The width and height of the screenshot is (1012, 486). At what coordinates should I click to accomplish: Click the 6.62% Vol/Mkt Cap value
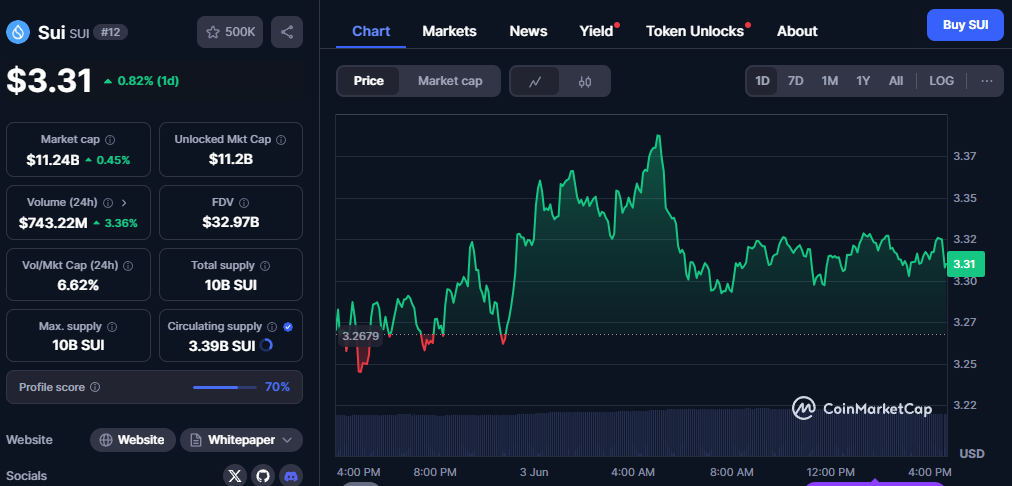click(x=78, y=285)
